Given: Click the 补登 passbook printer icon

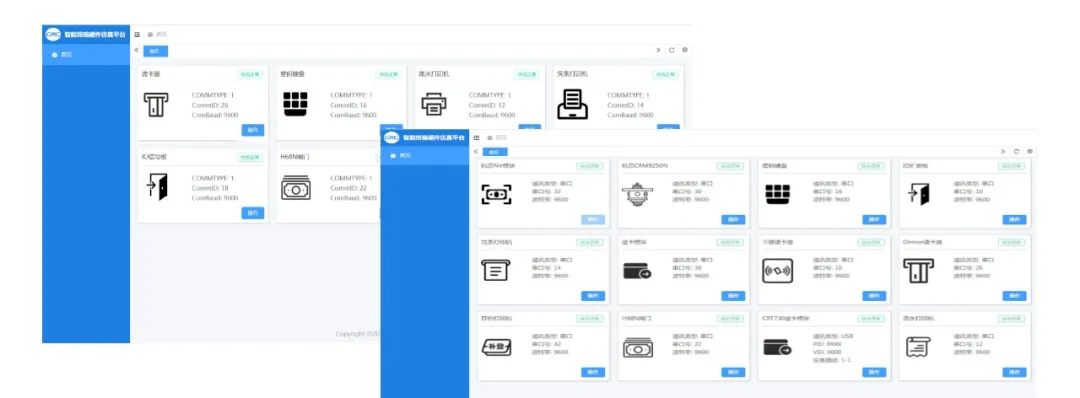Looking at the screenshot, I should (x=496, y=348).
